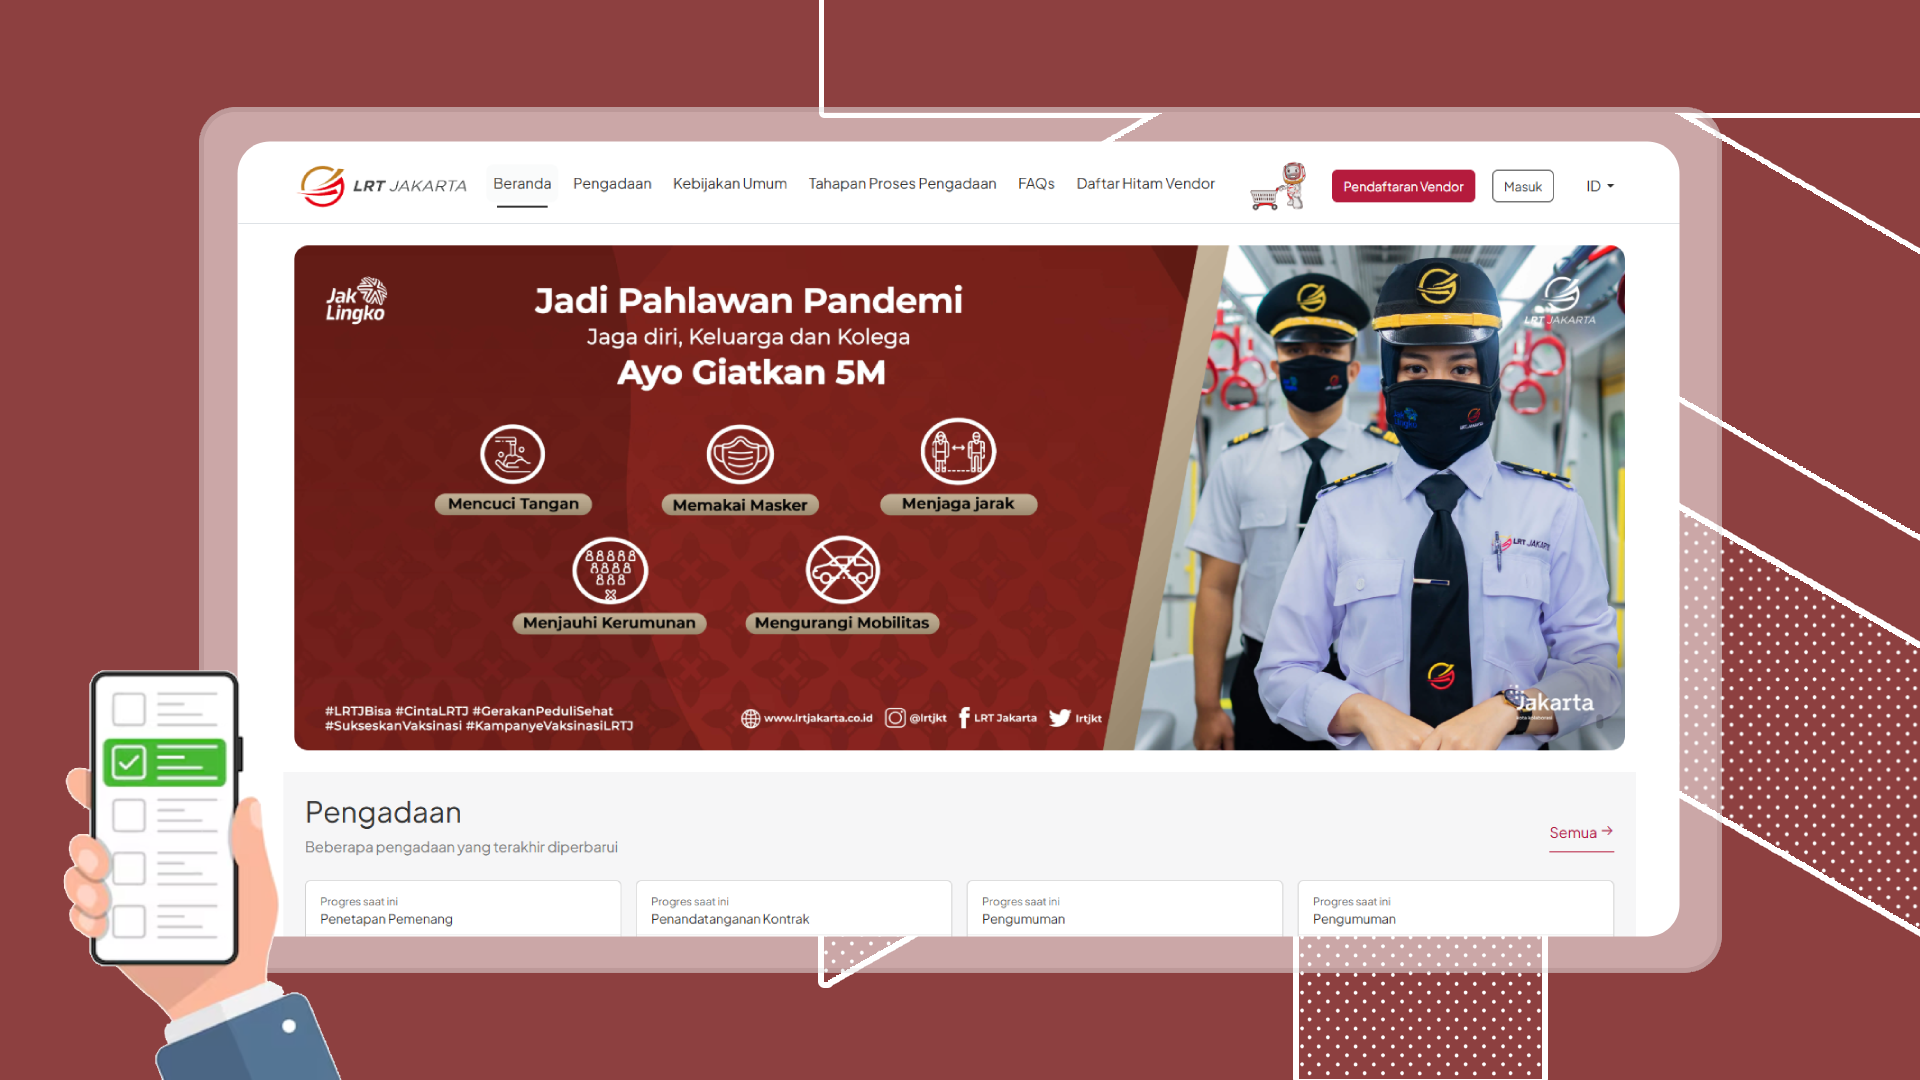Image resolution: width=1920 pixels, height=1080 pixels.
Task: Click the Menjauhi Kerumunan label
Action: (609, 623)
